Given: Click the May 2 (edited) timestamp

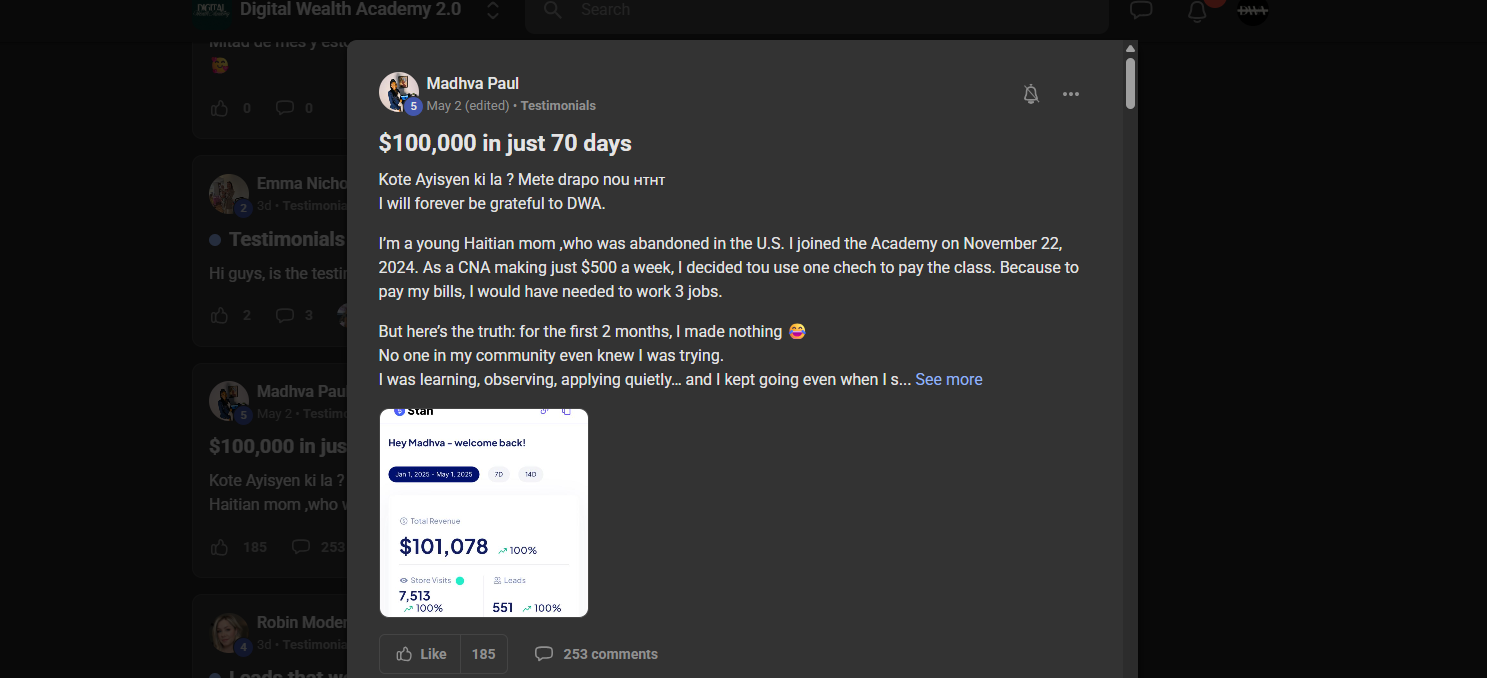Looking at the screenshot, I should (468, 105).
